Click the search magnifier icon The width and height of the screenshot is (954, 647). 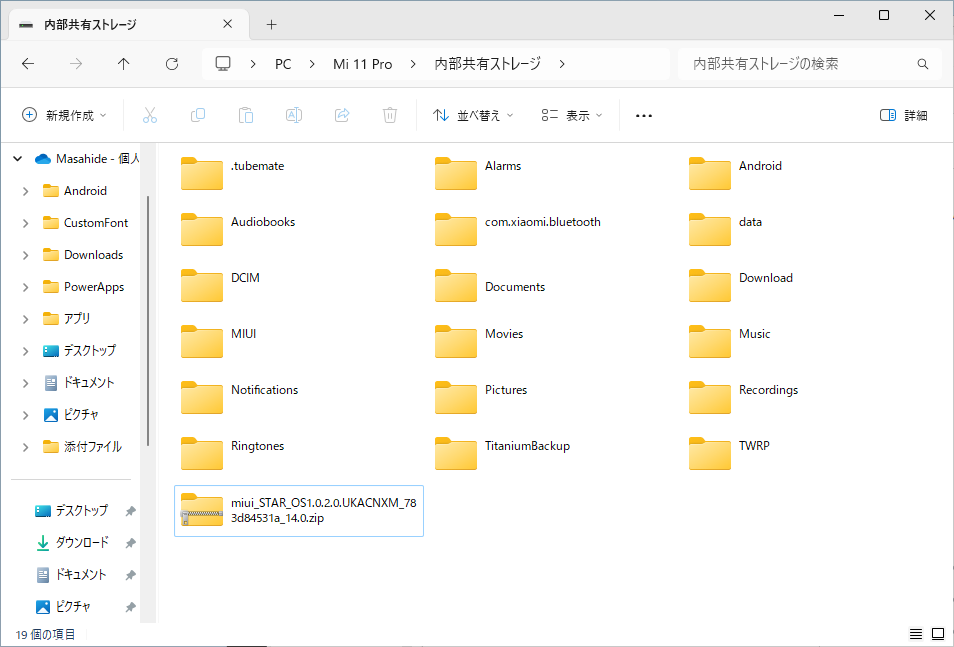point(923,64)
